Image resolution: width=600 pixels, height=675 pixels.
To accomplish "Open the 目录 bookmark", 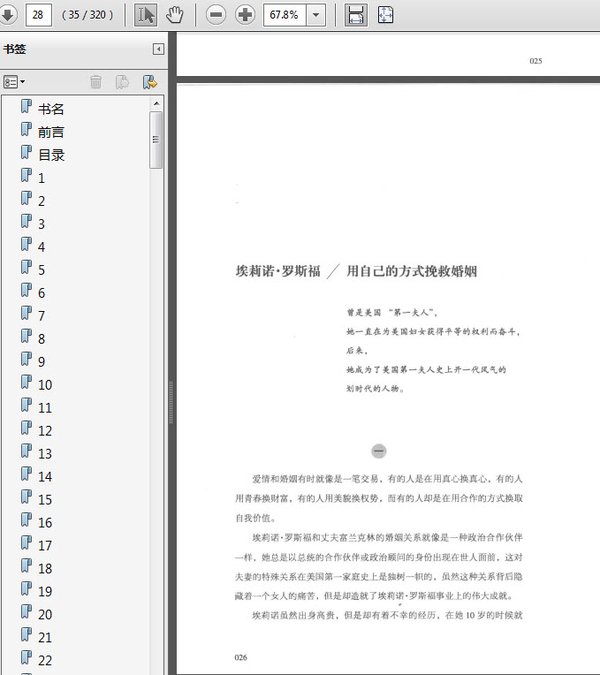I will pyautogui.click(x=51, y=155).
